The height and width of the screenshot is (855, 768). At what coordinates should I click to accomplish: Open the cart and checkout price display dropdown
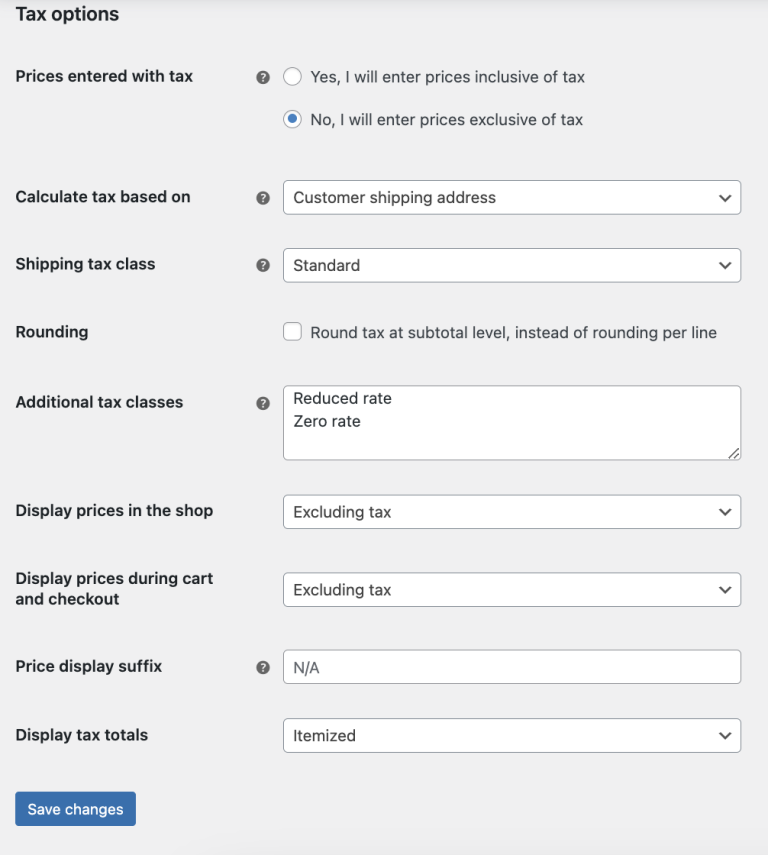(512, 589)
